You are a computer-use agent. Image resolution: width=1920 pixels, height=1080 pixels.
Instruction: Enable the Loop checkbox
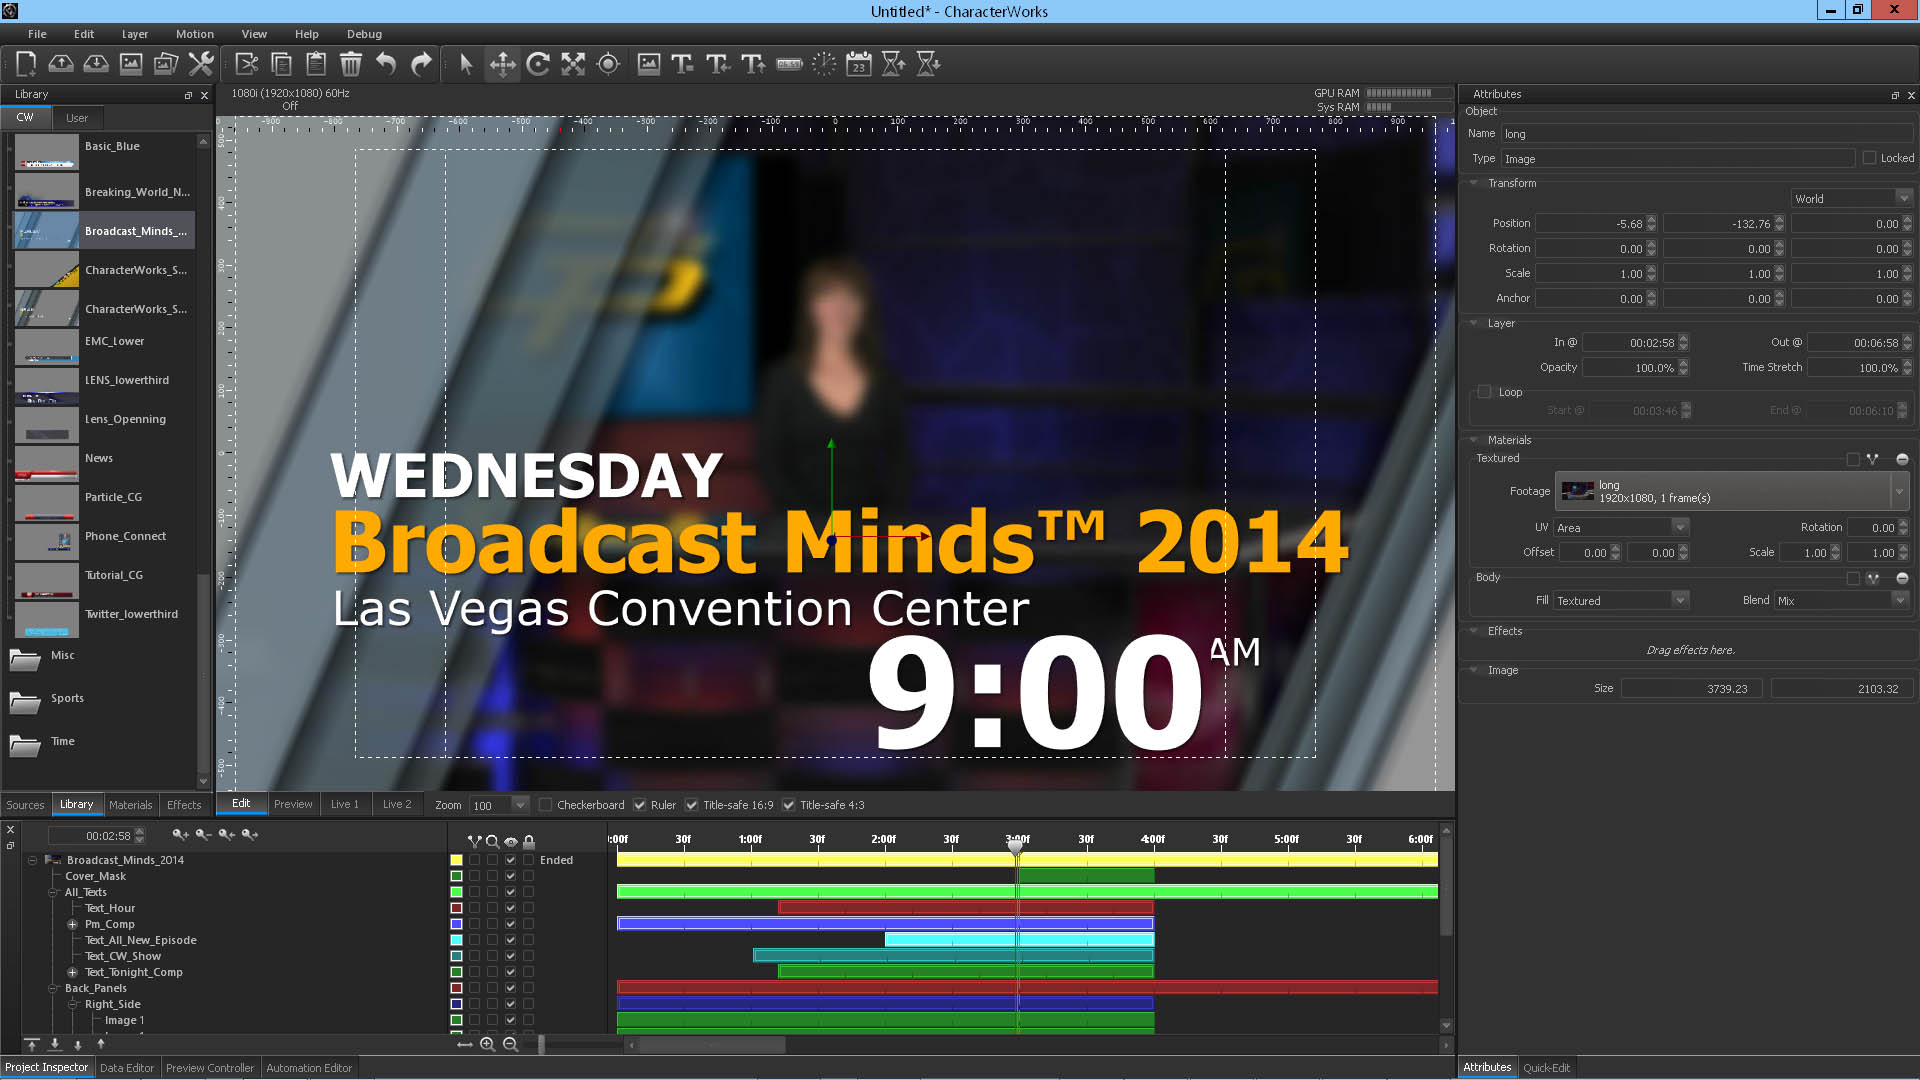point(1485,392)
